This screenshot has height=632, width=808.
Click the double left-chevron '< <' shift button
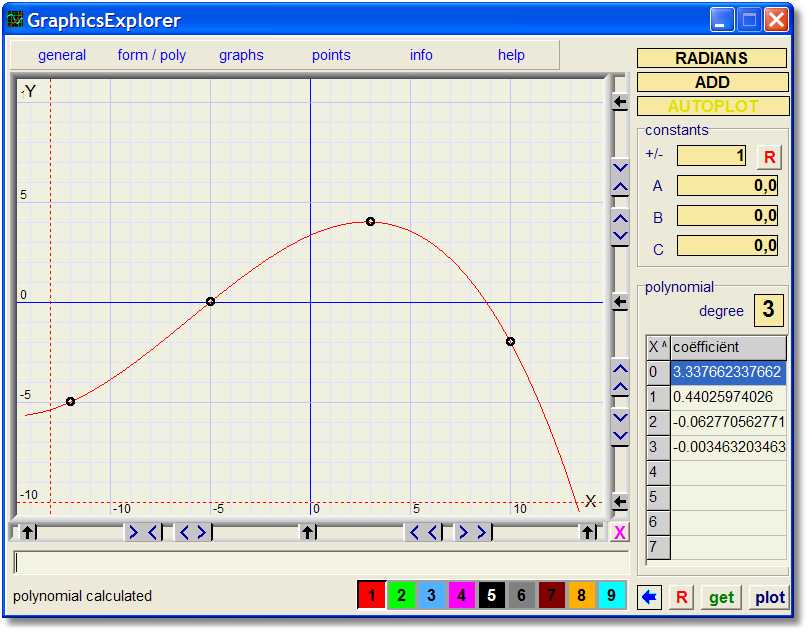coord(424,532)
